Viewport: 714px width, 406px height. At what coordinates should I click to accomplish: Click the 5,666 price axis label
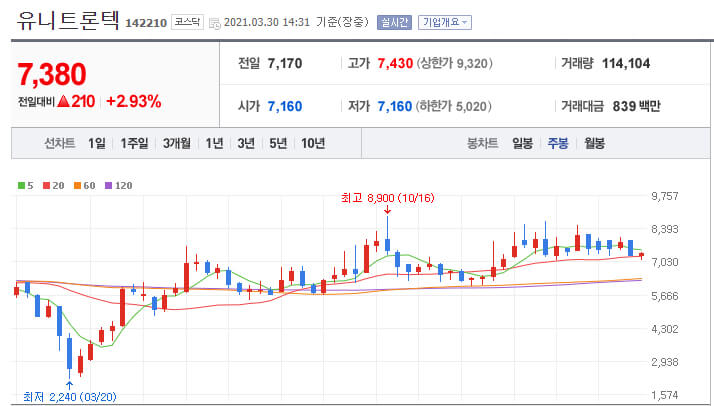click(665, 296)
